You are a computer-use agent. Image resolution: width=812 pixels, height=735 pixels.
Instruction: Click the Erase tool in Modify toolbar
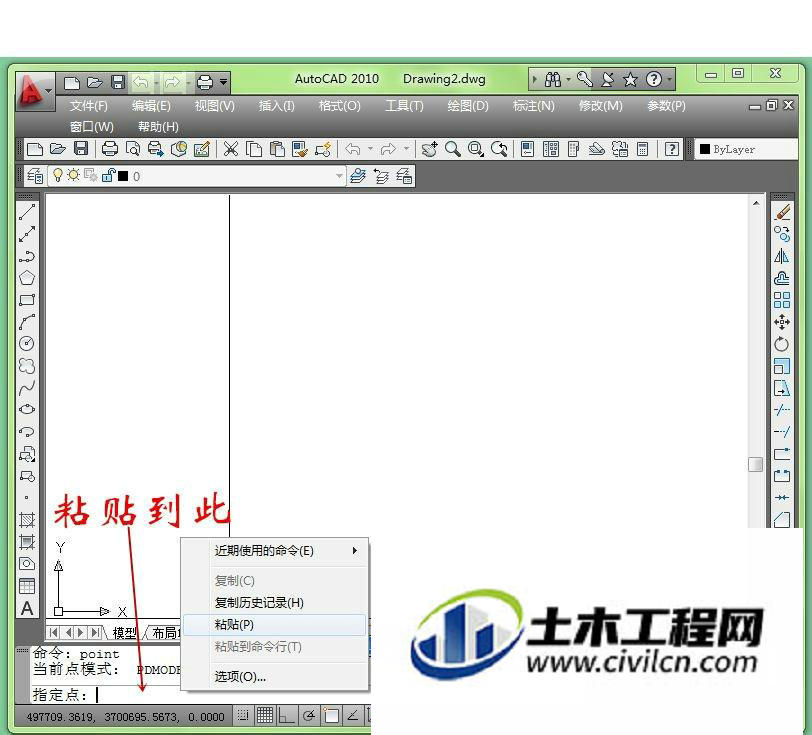click(782, 211)
